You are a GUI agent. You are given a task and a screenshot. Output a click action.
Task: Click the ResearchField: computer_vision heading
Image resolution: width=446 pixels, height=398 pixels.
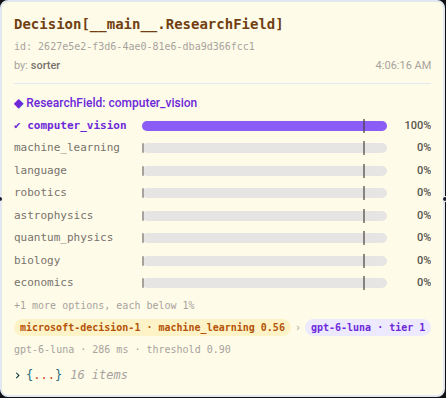pyautogui.click(x=112, y=103)
